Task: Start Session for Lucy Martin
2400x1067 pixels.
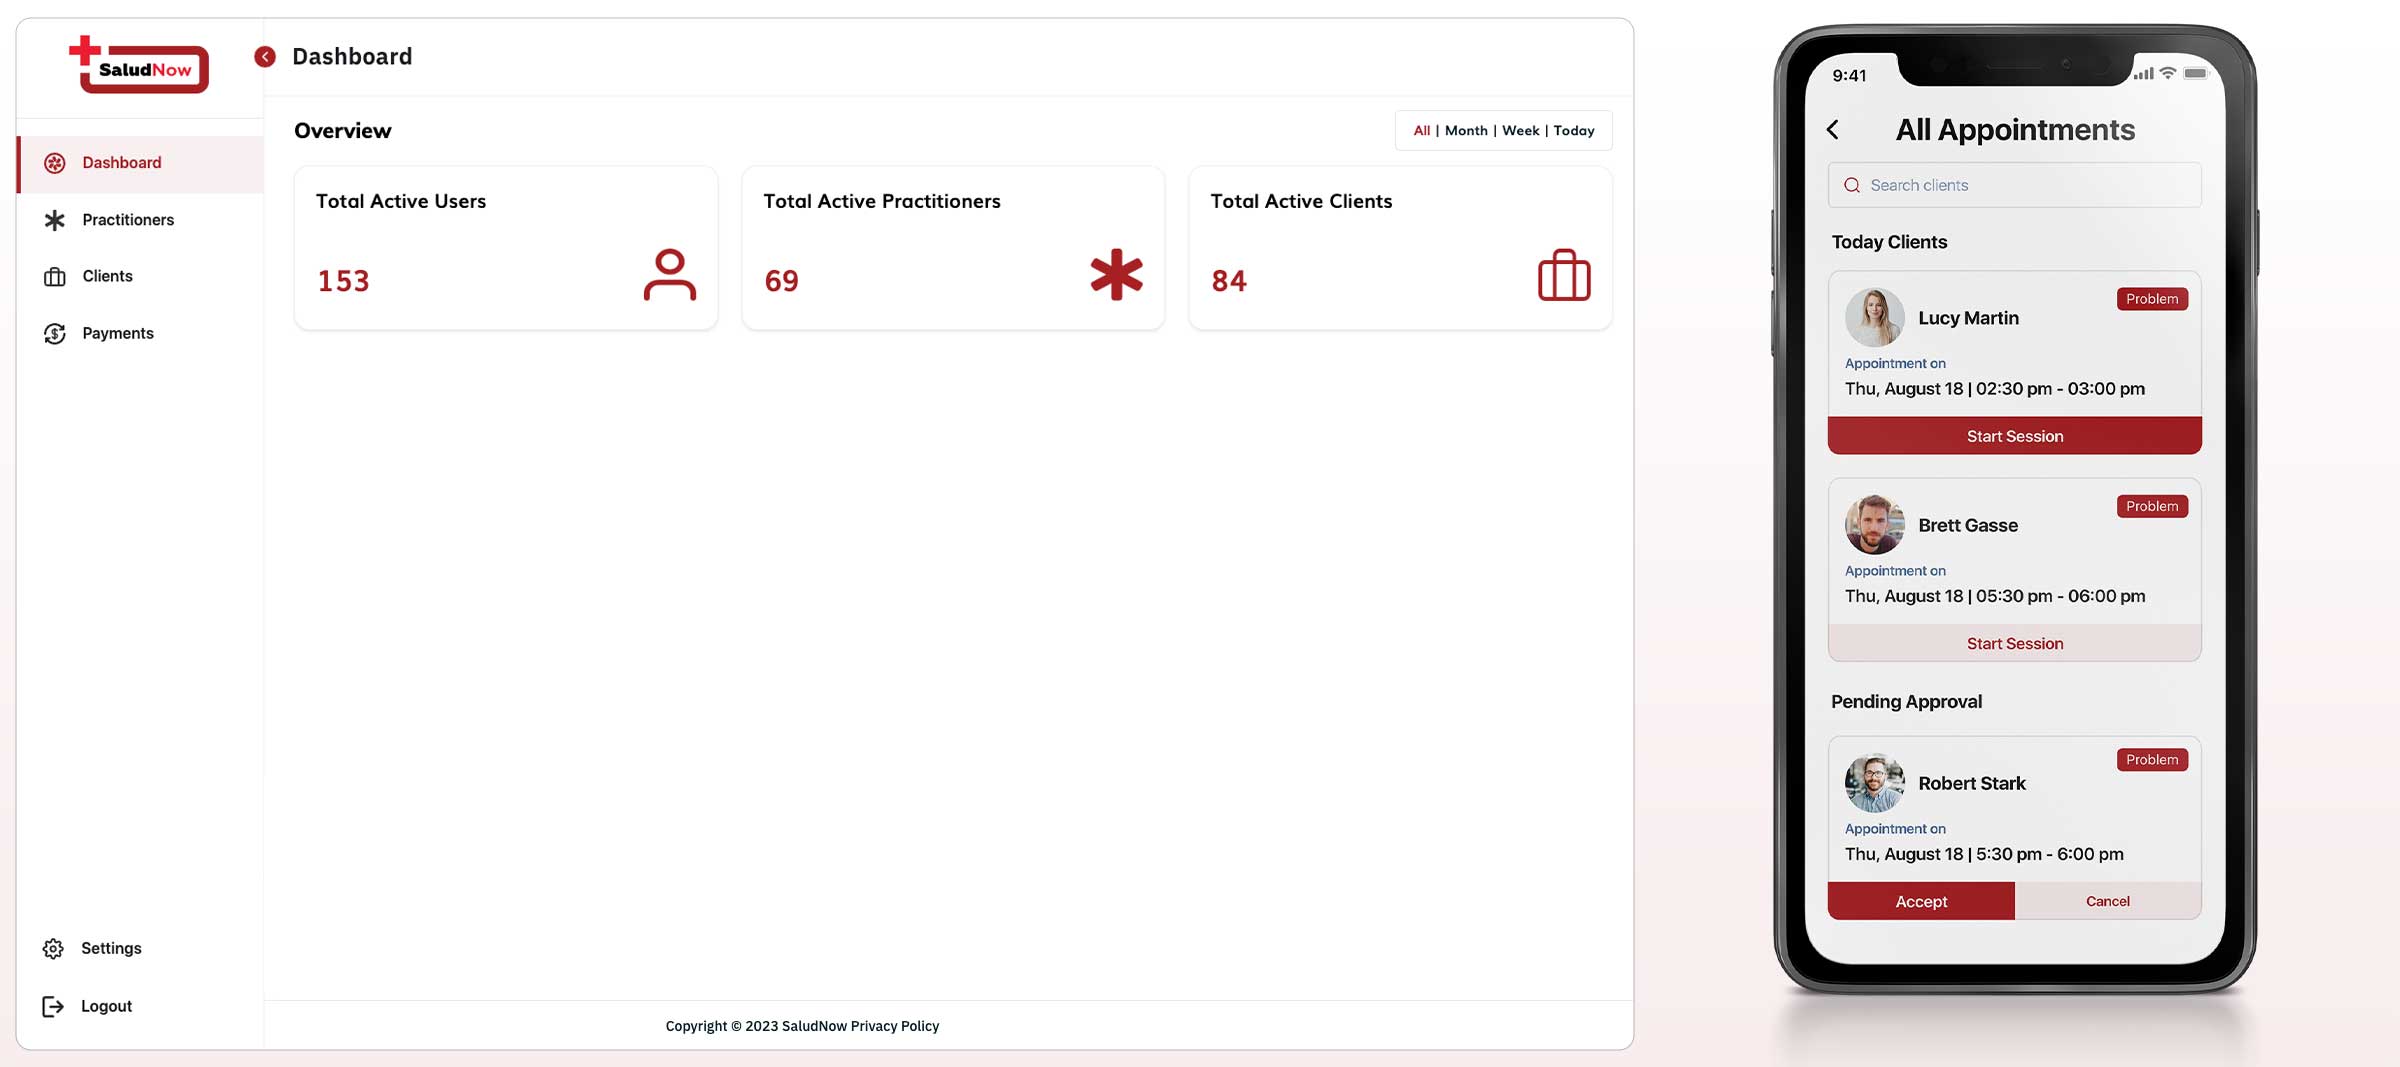Action: click(x=2013, y=435)
